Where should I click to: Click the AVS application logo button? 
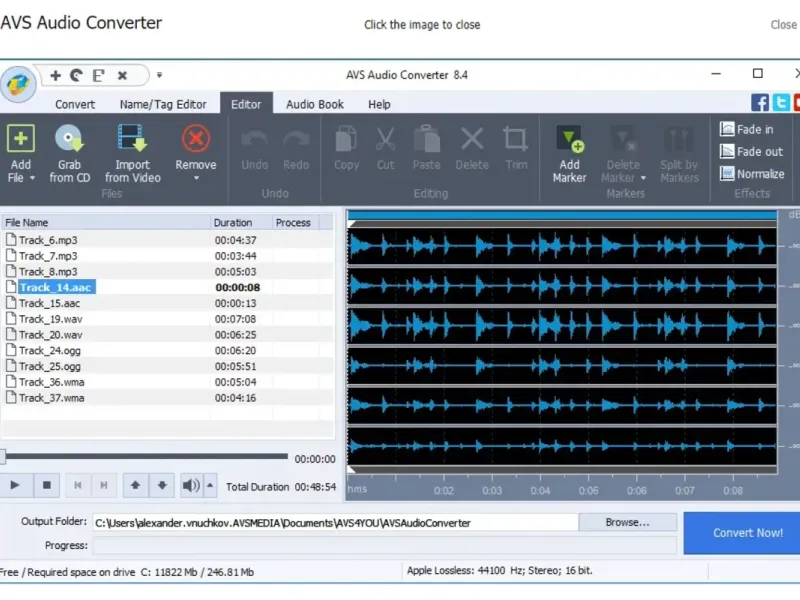(18, 84)
